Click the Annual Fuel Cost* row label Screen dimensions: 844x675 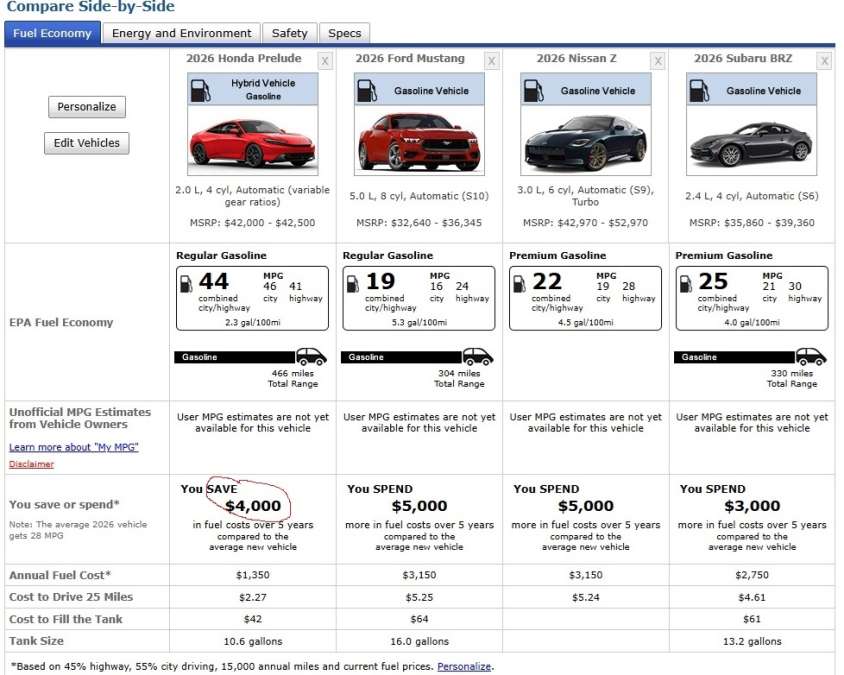[x=60, y=575]
